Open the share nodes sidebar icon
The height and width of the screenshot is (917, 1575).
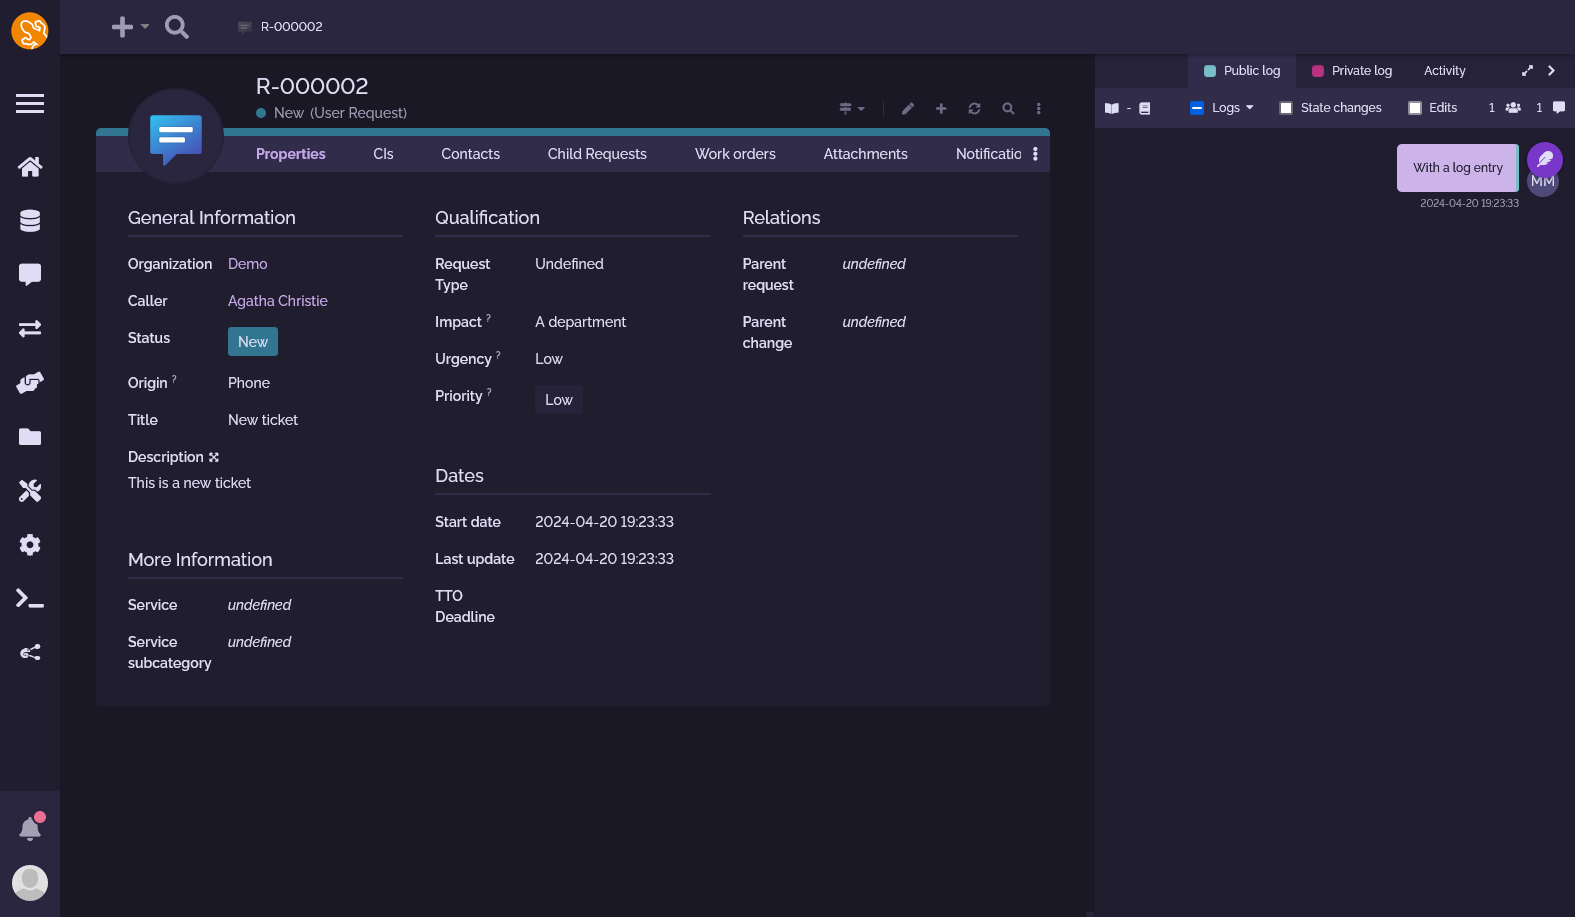tap(30, 652)
